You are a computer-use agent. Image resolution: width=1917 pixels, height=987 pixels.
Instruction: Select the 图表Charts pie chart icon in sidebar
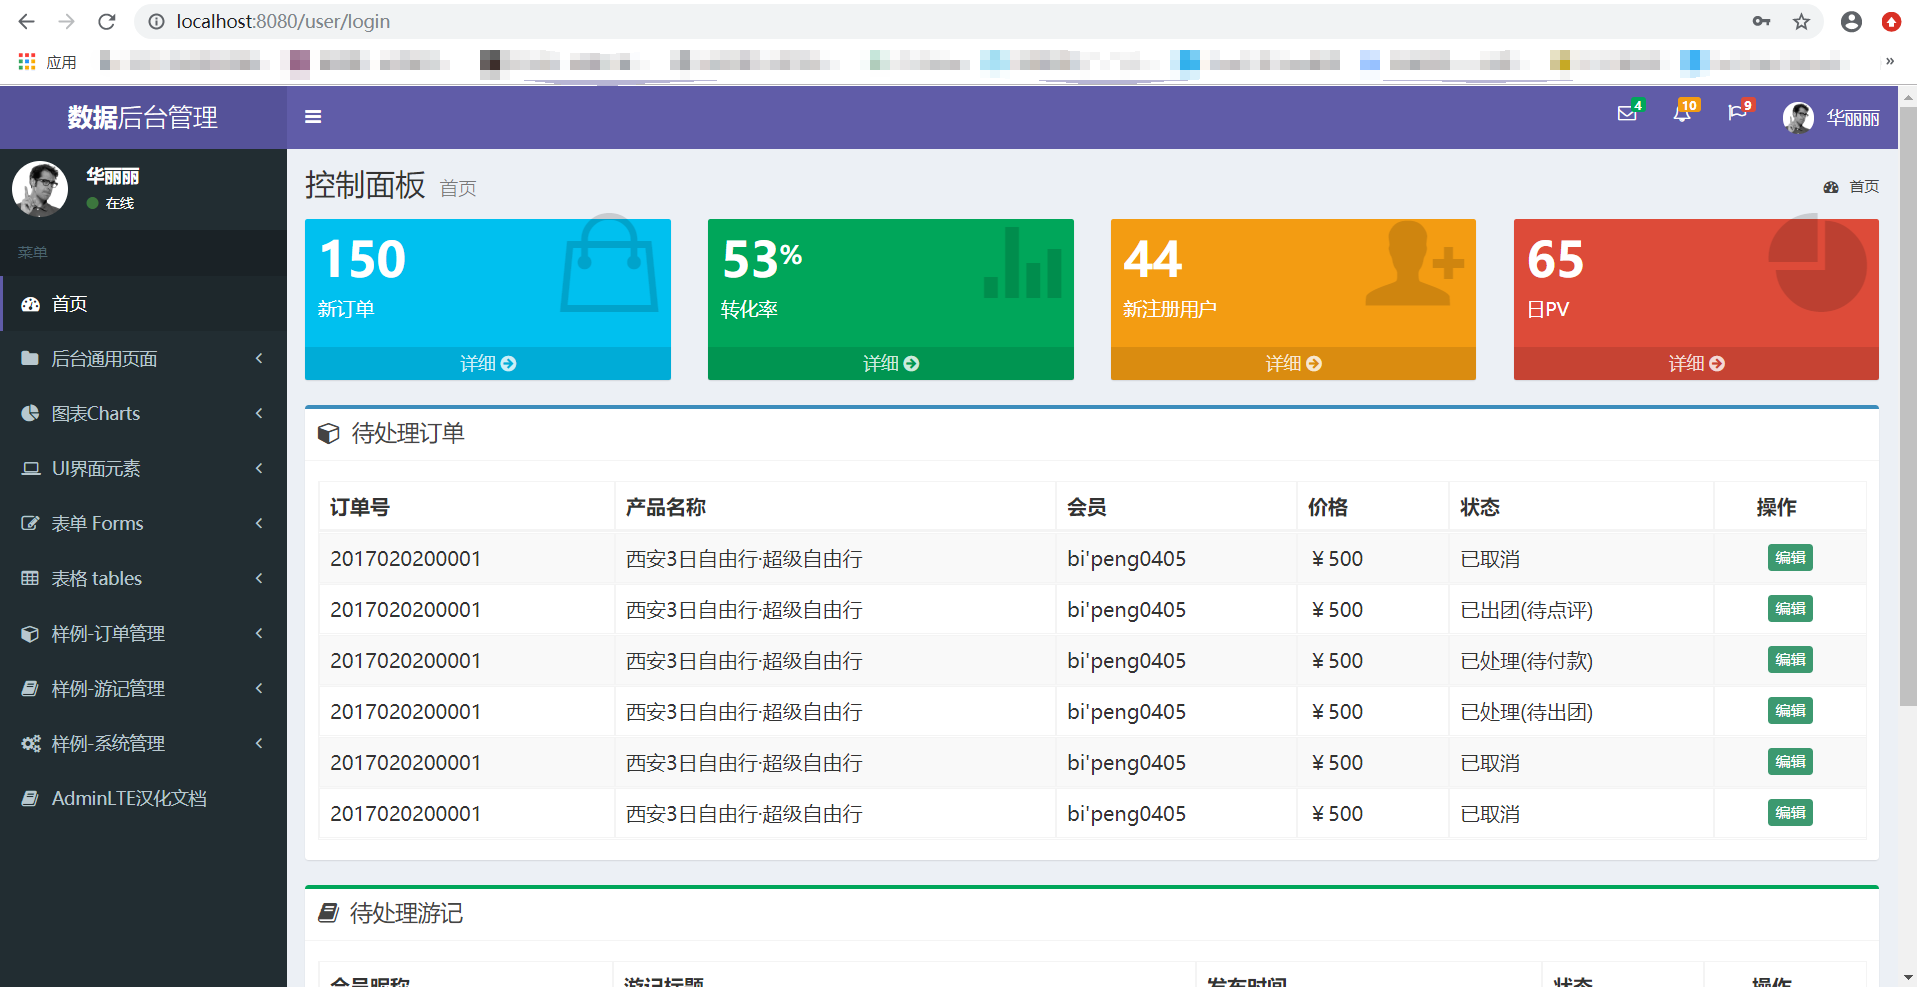pyautogui.click(x=30, y=413)
